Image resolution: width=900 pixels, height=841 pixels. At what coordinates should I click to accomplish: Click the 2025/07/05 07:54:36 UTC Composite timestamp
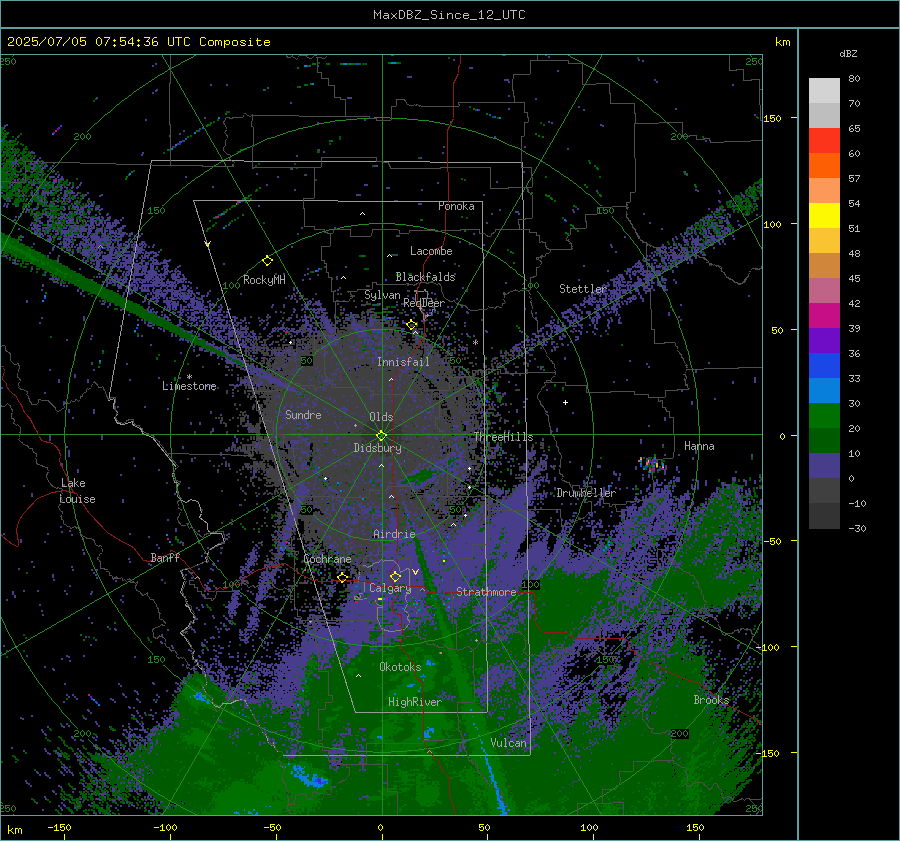click(x=138, y=42)
